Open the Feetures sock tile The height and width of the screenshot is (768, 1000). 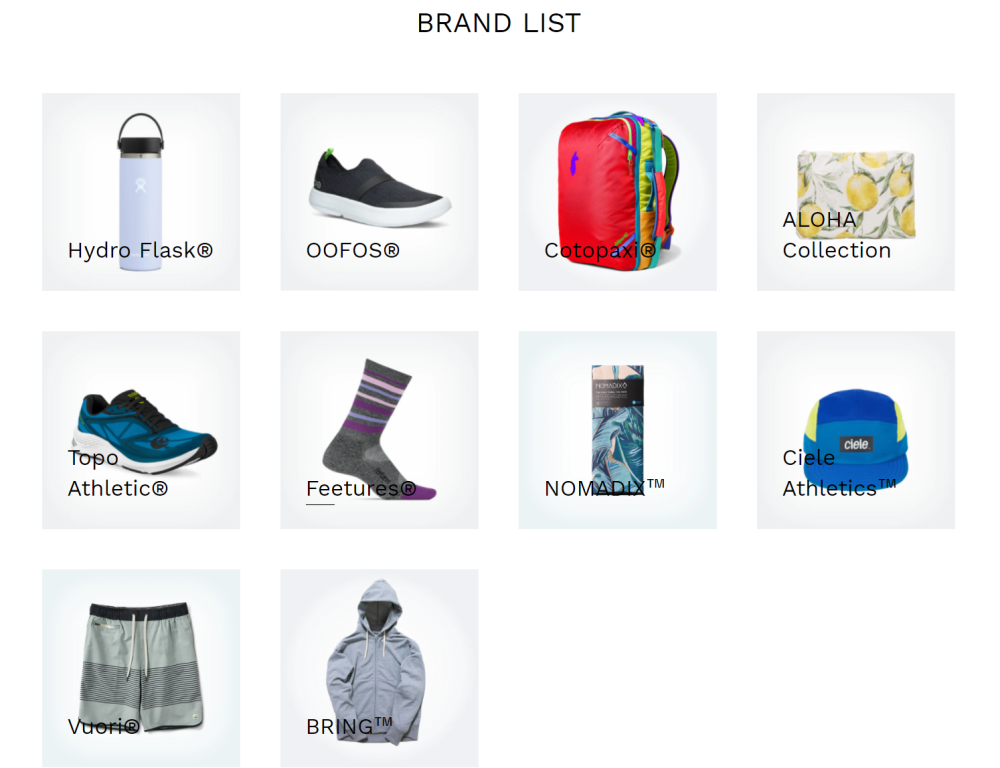(x=379, y=430)
